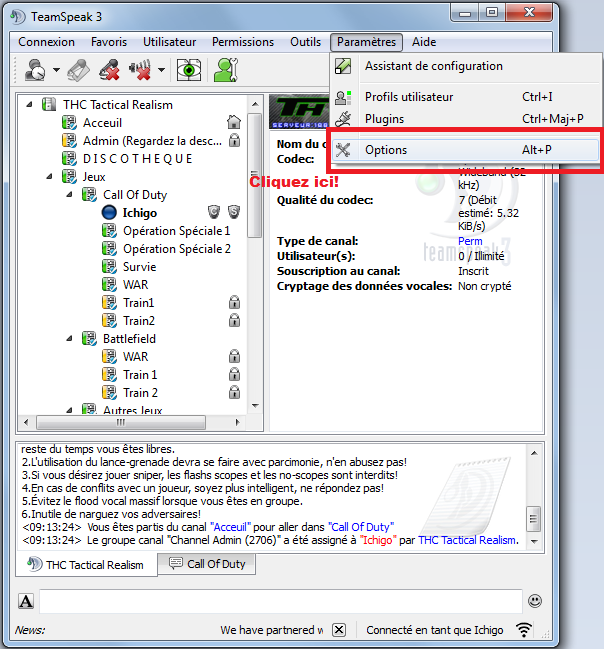The height and width of the screenshot is (649, 604).
Task: Select Train 2 under Battlefield
Action: [141, 393]
